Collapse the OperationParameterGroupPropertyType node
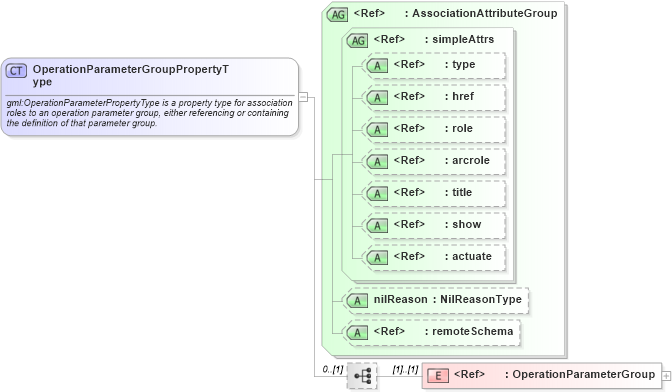Screen dimensions: 672x392 pos(303,97)
